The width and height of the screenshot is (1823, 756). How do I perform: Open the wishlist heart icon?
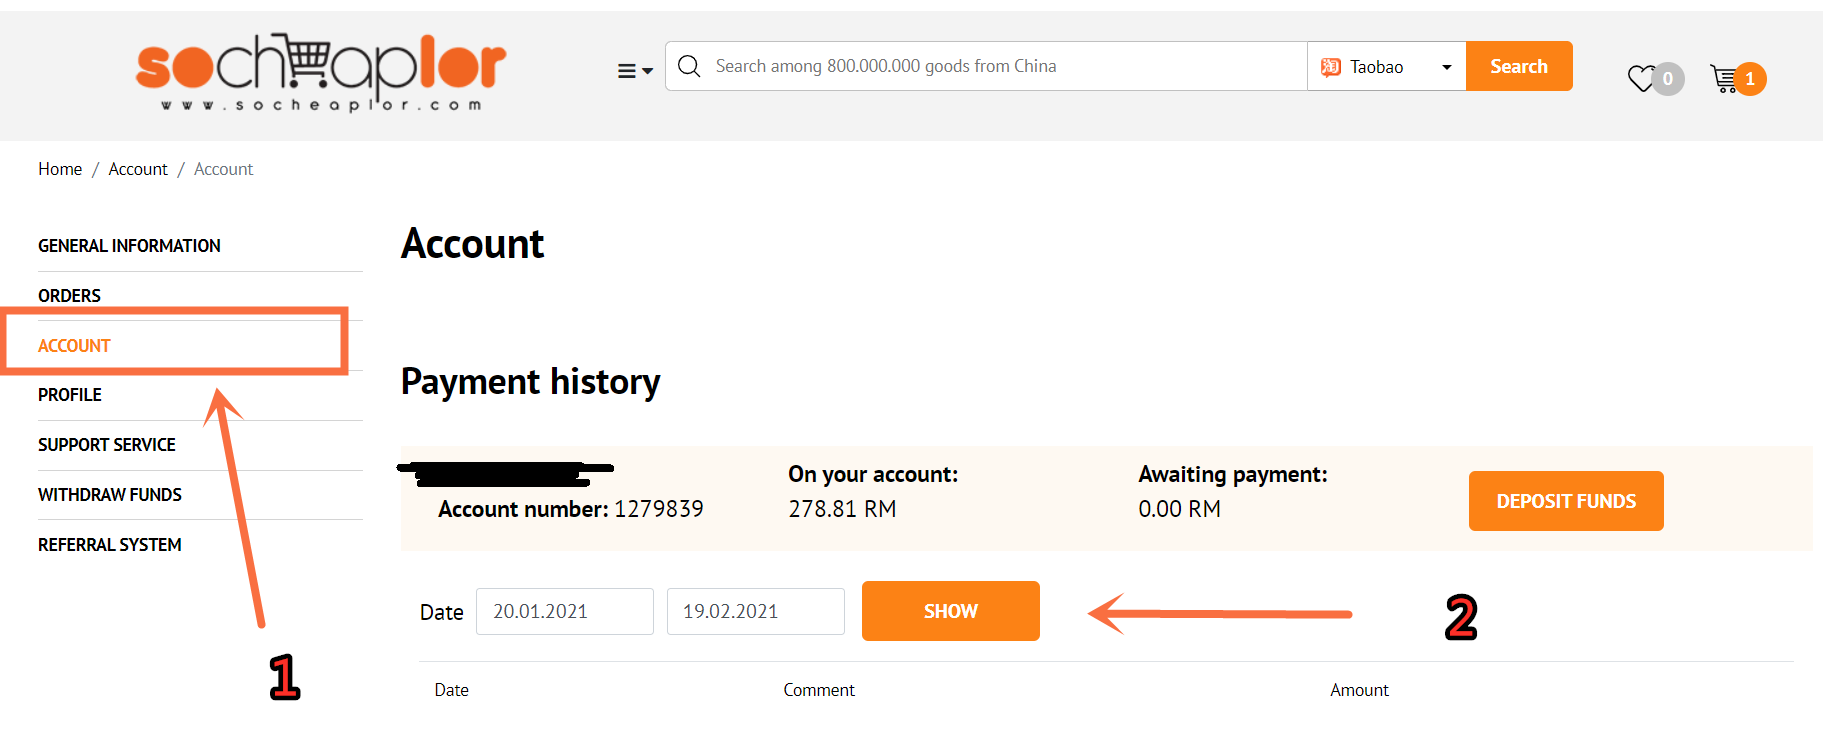coord(1641,78)
